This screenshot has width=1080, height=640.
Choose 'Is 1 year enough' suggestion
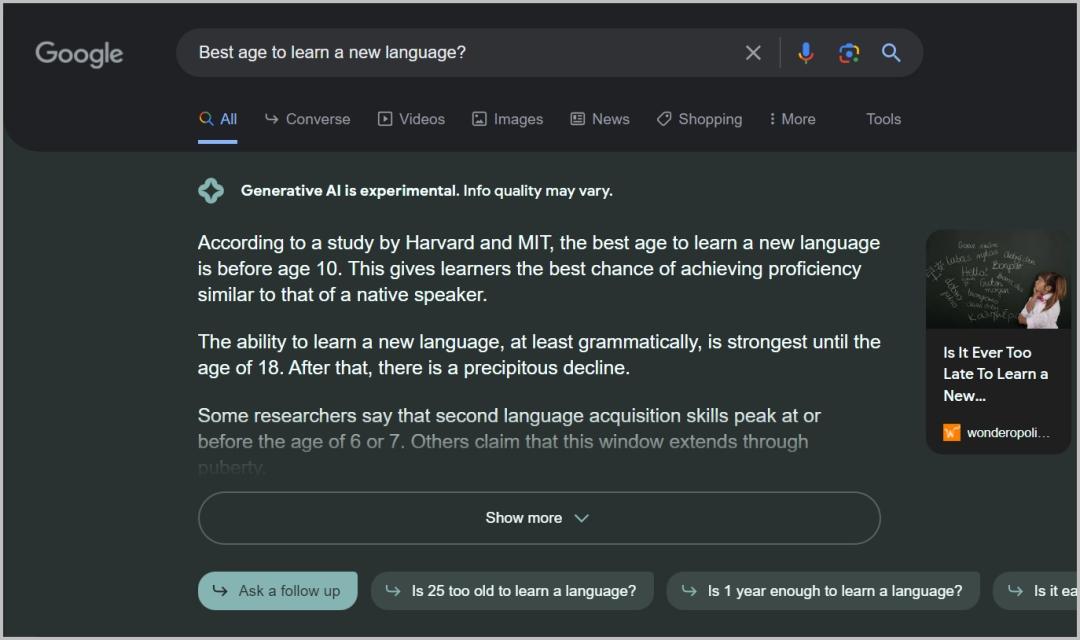point(823,591)
